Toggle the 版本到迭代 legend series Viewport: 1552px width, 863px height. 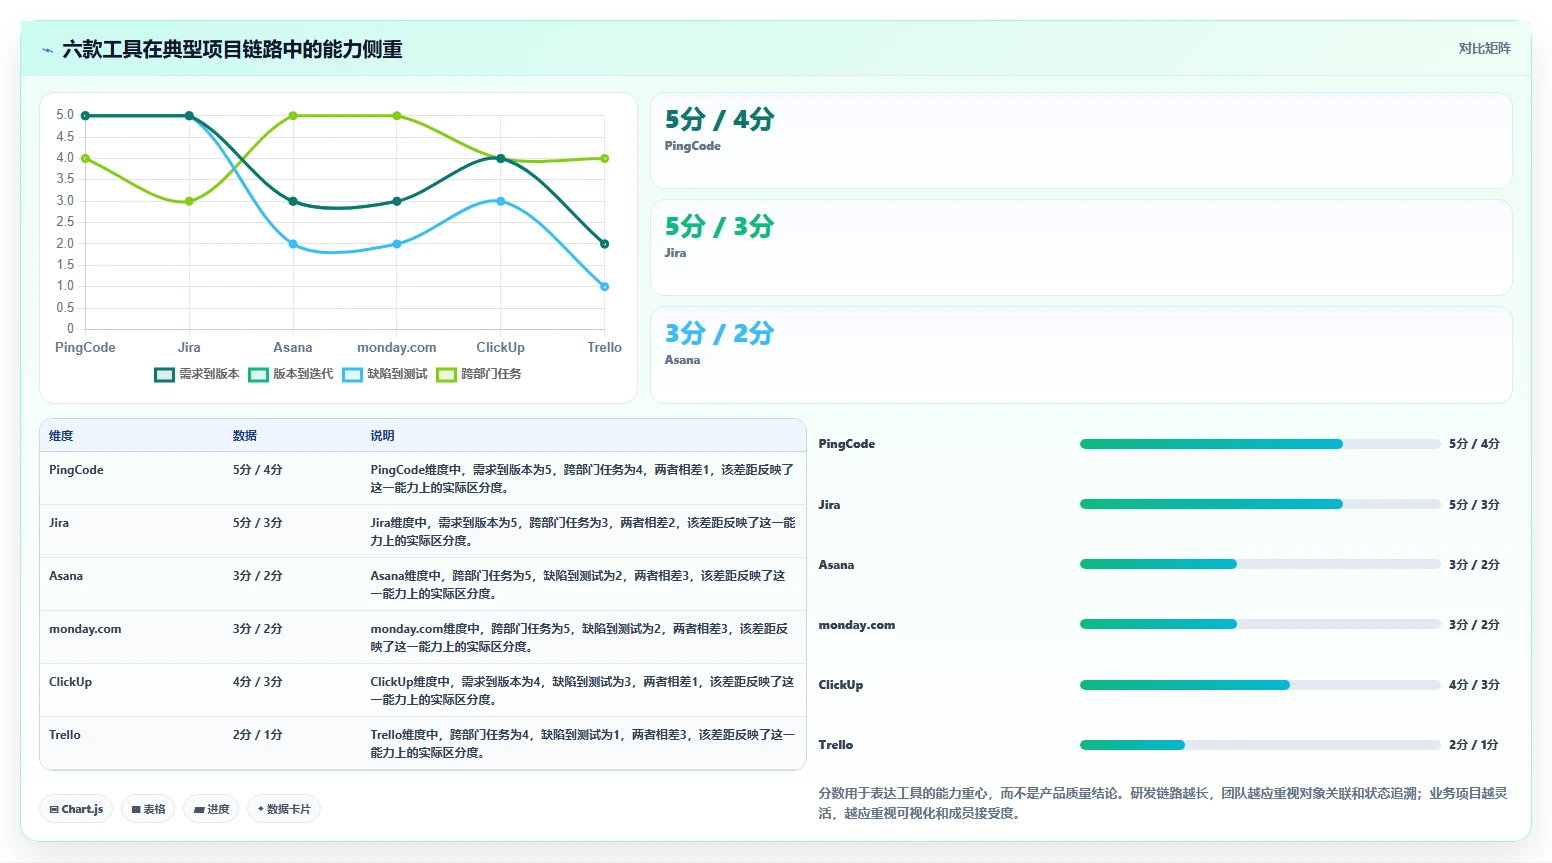click(291, 374)
